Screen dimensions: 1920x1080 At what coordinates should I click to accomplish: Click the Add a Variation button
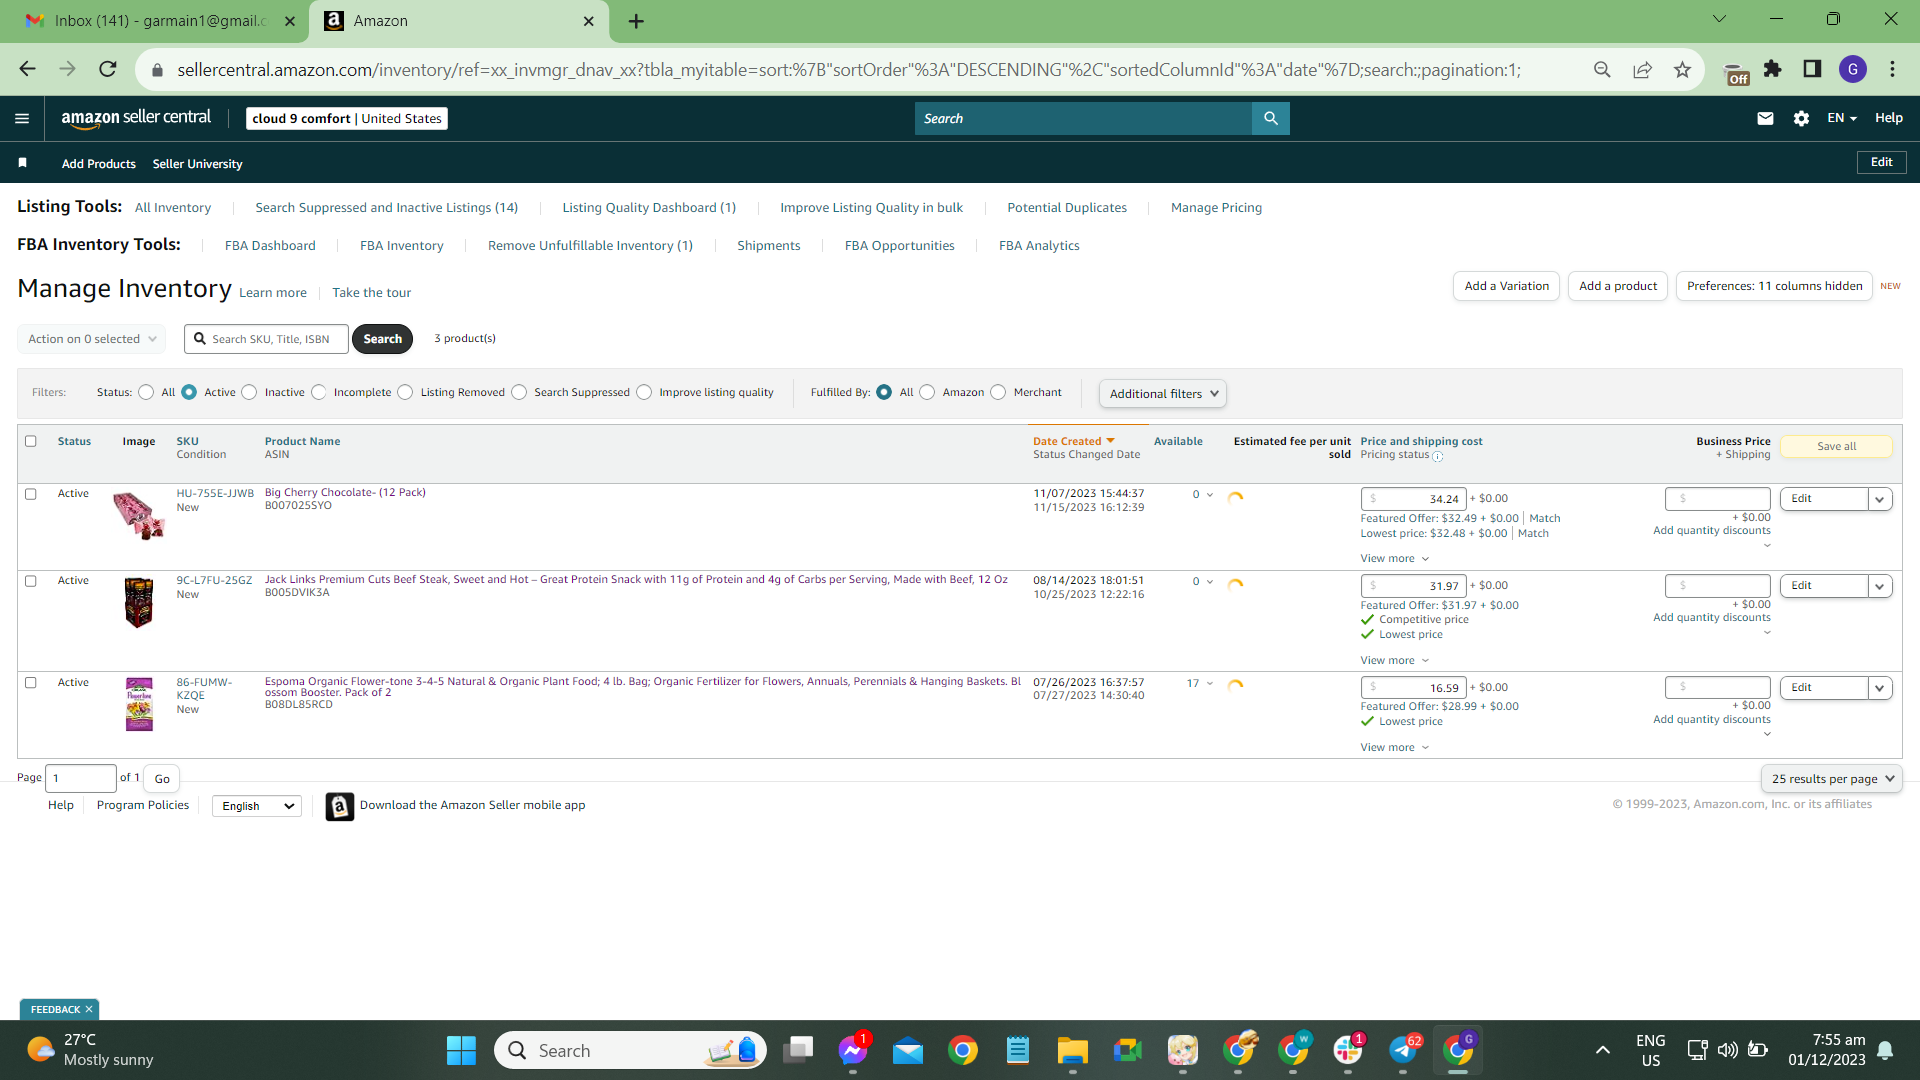pyautogui.click(x=1506, y=286)
